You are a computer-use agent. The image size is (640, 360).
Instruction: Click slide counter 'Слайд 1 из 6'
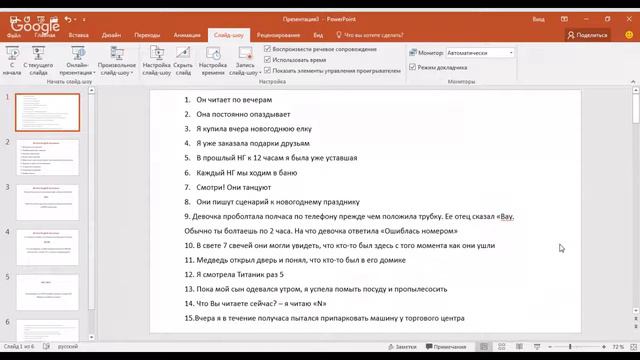click(x=19, y=347)
